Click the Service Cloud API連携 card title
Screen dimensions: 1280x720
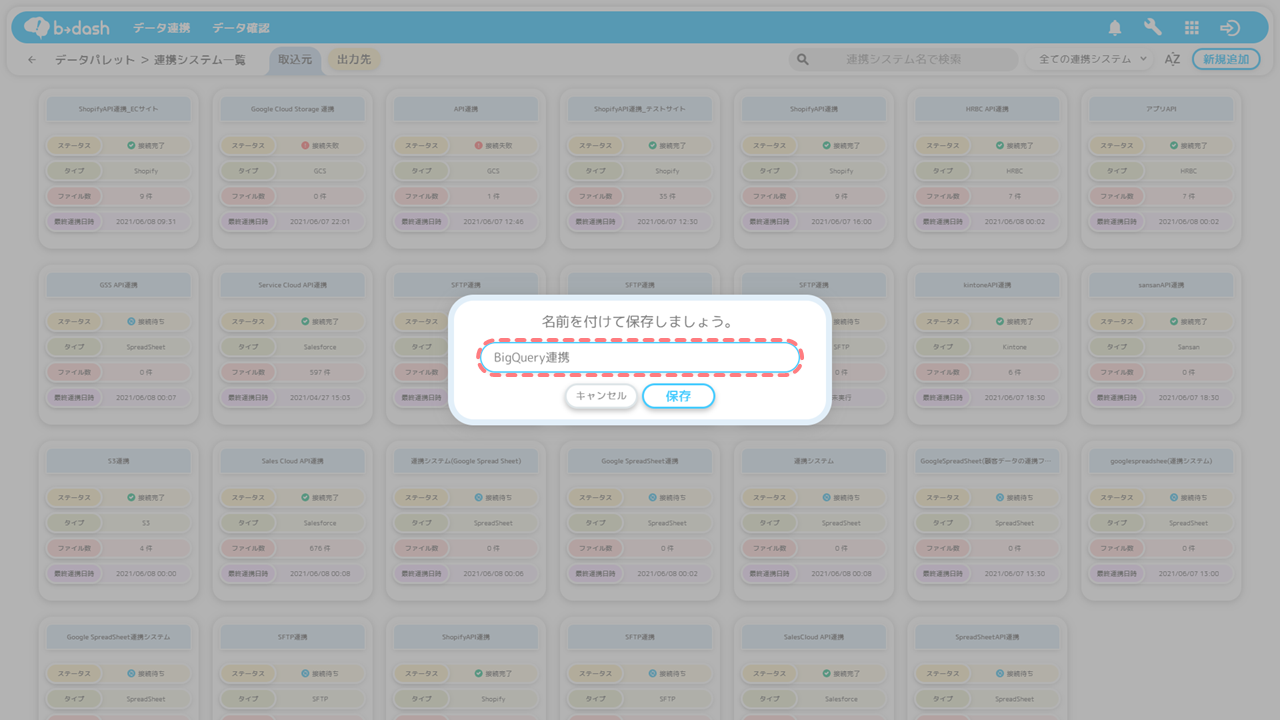pos(293,285)
